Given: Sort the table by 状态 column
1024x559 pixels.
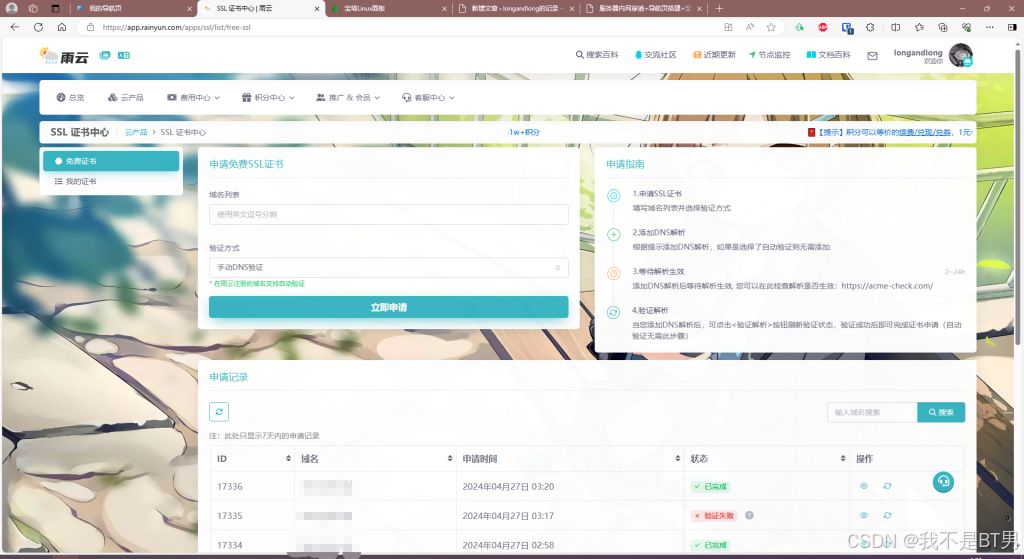Looking at the screenshot, I should pyautogui.click(x=842, y=458).
